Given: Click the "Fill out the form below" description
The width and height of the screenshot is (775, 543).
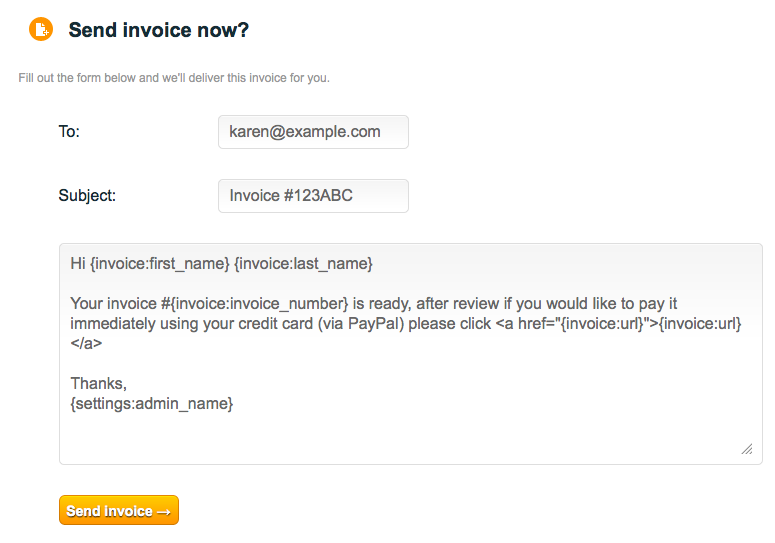Looking at the screenshot, I should coord(174,78).
